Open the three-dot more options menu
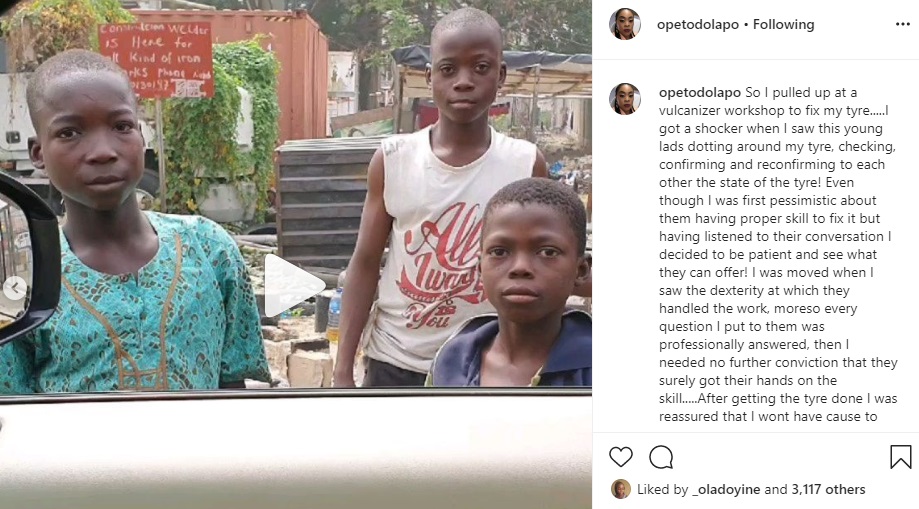 [903, 24]
